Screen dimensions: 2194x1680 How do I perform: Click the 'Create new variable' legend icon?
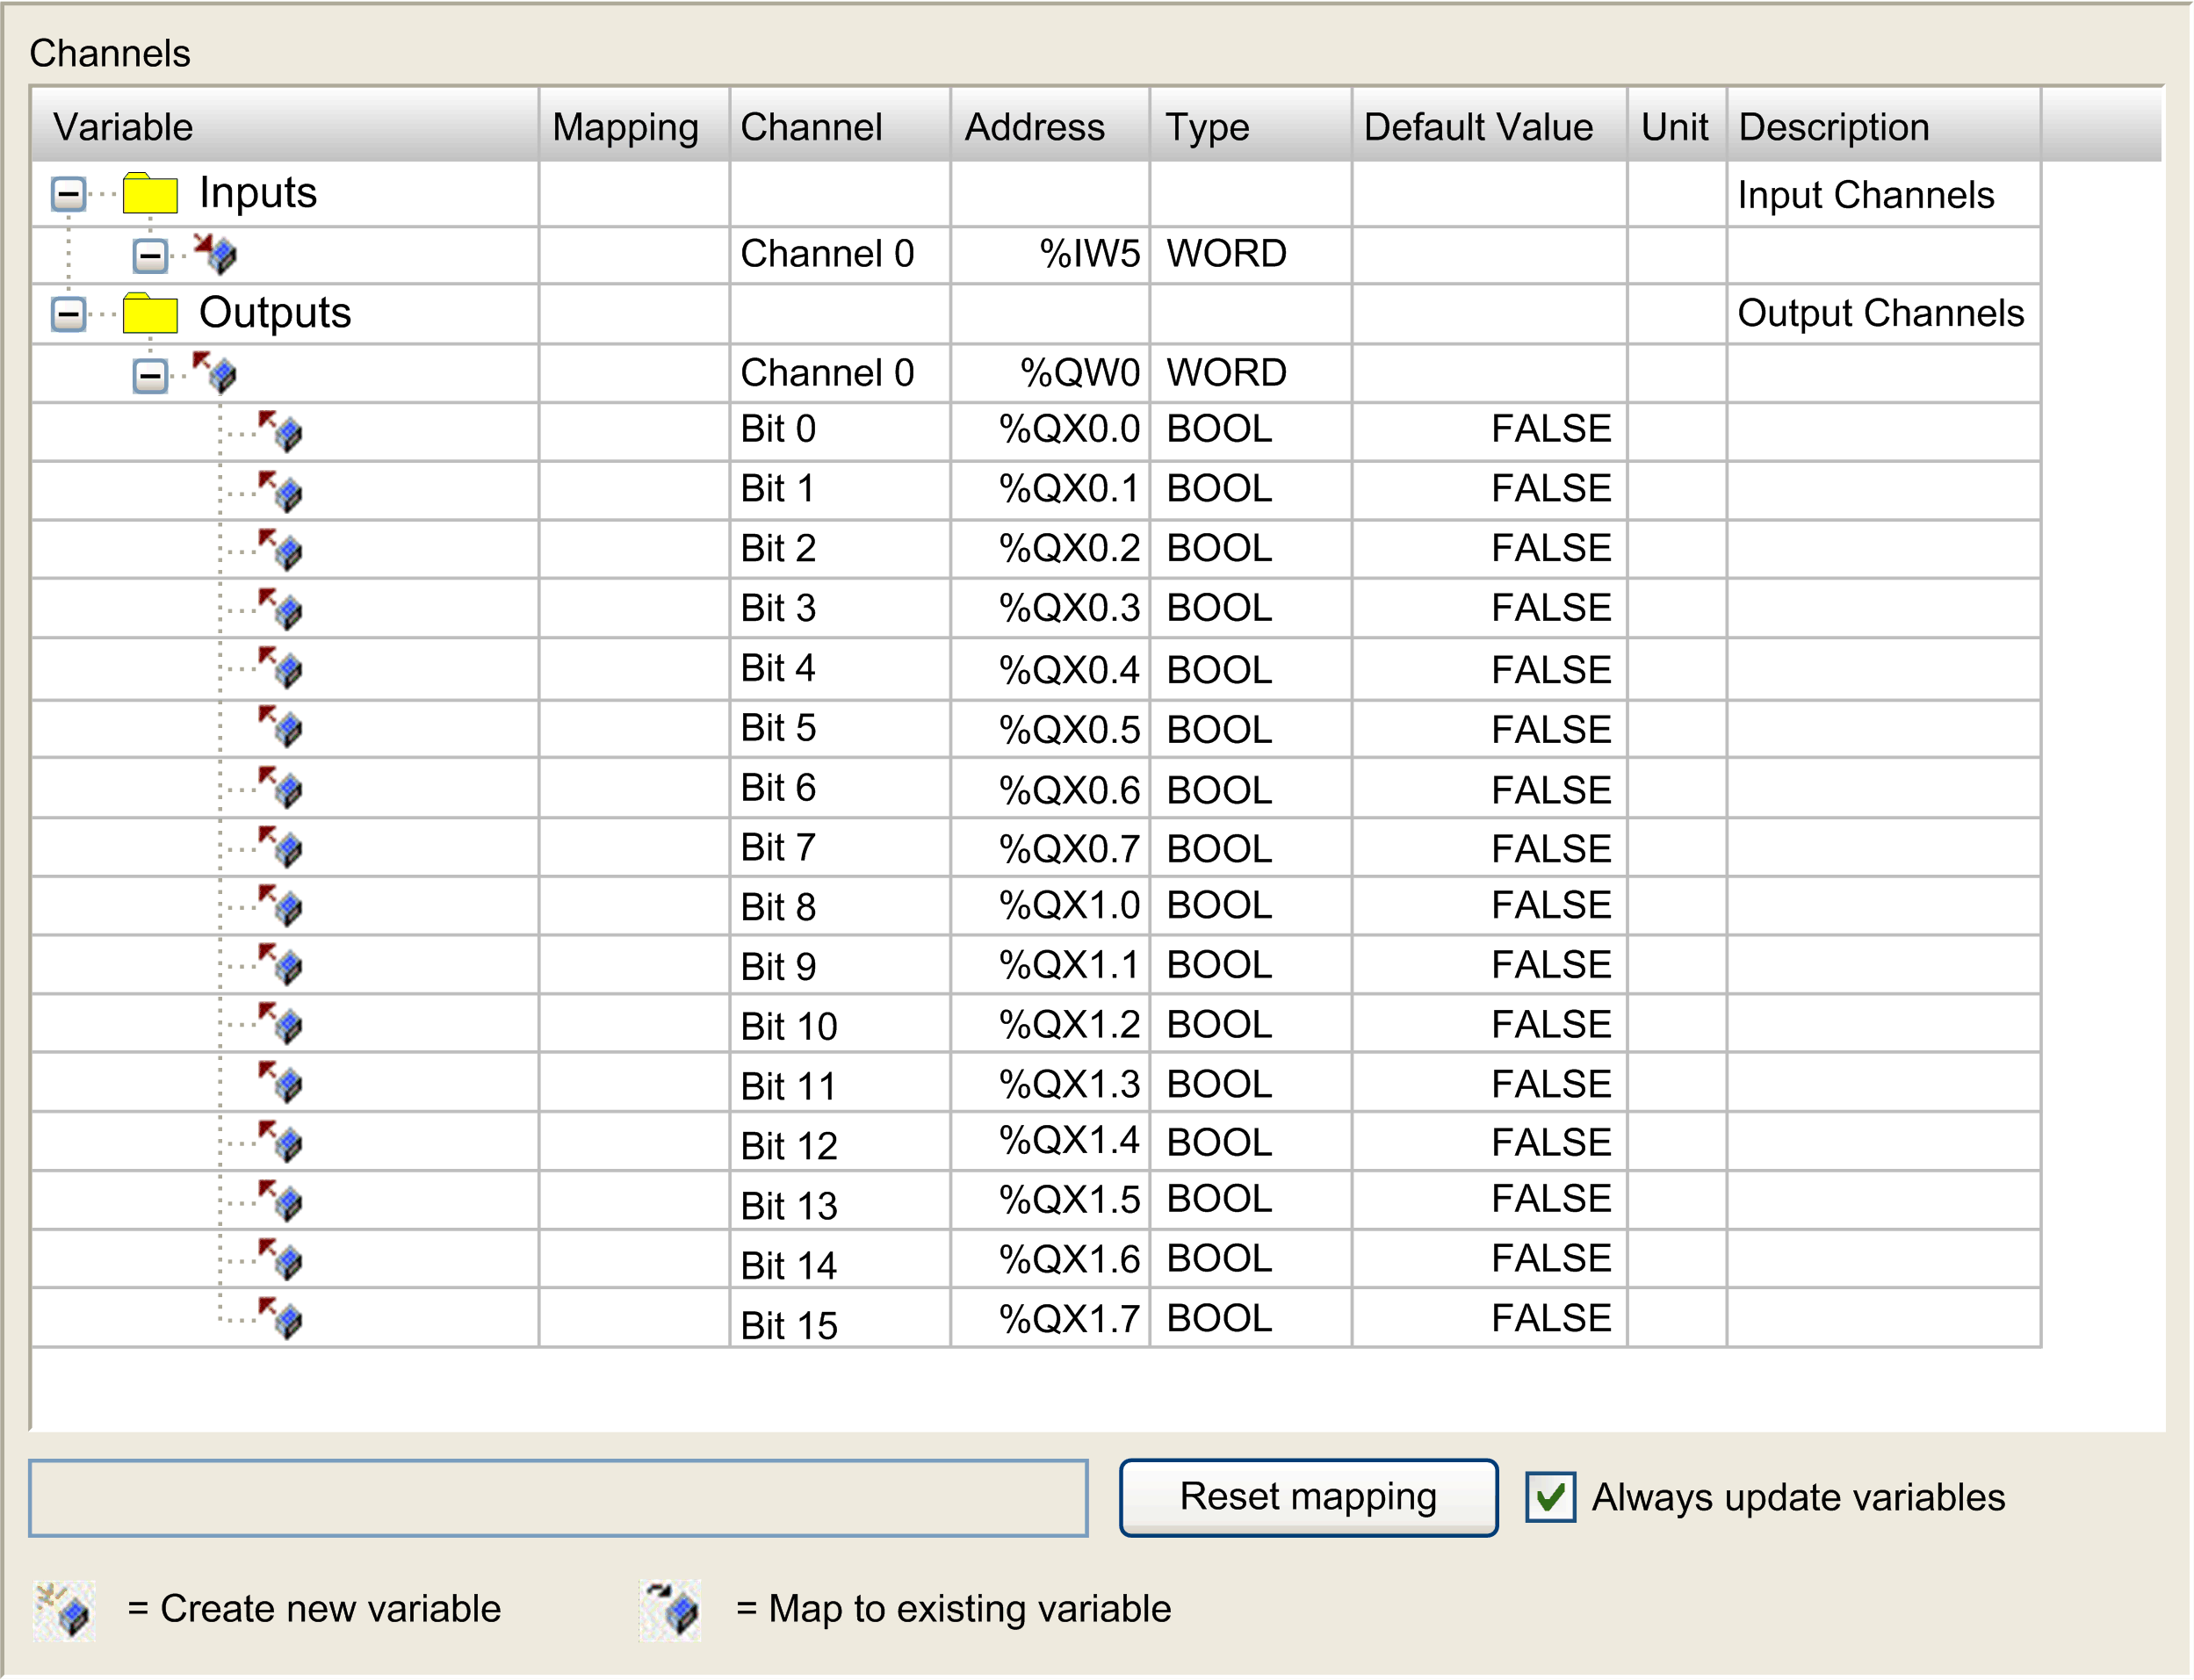(x=62, y=1609)
